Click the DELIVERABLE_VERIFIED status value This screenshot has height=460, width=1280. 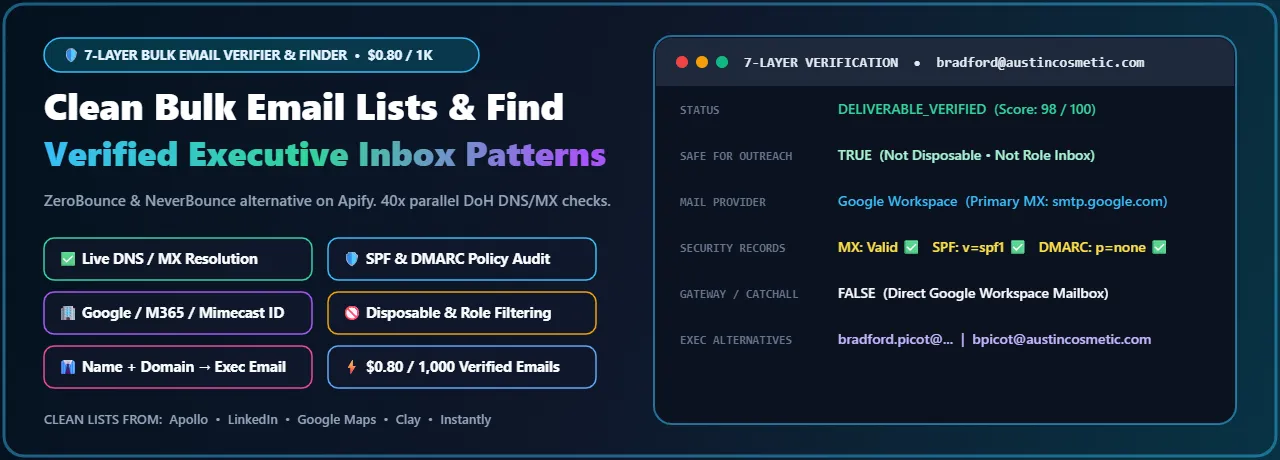pyautogui.click(x=967, y=109)
